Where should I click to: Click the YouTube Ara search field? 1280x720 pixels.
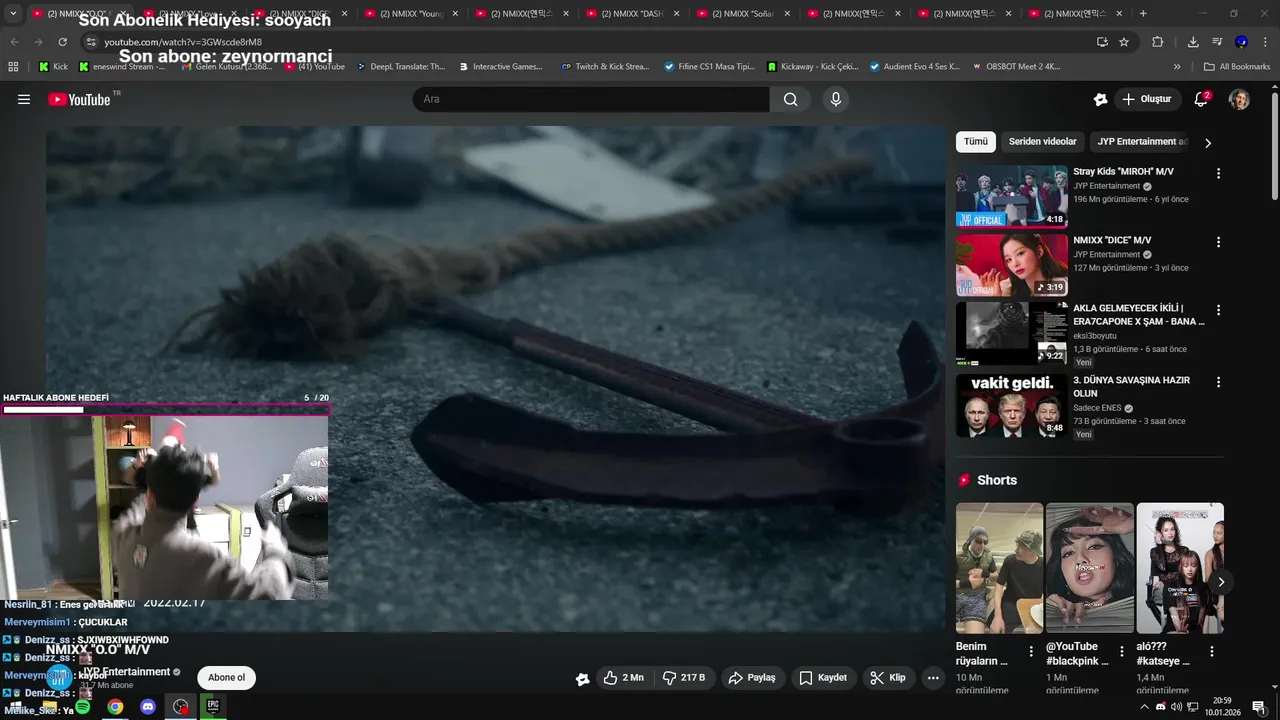pyautogui.click(x=591, y=99)
